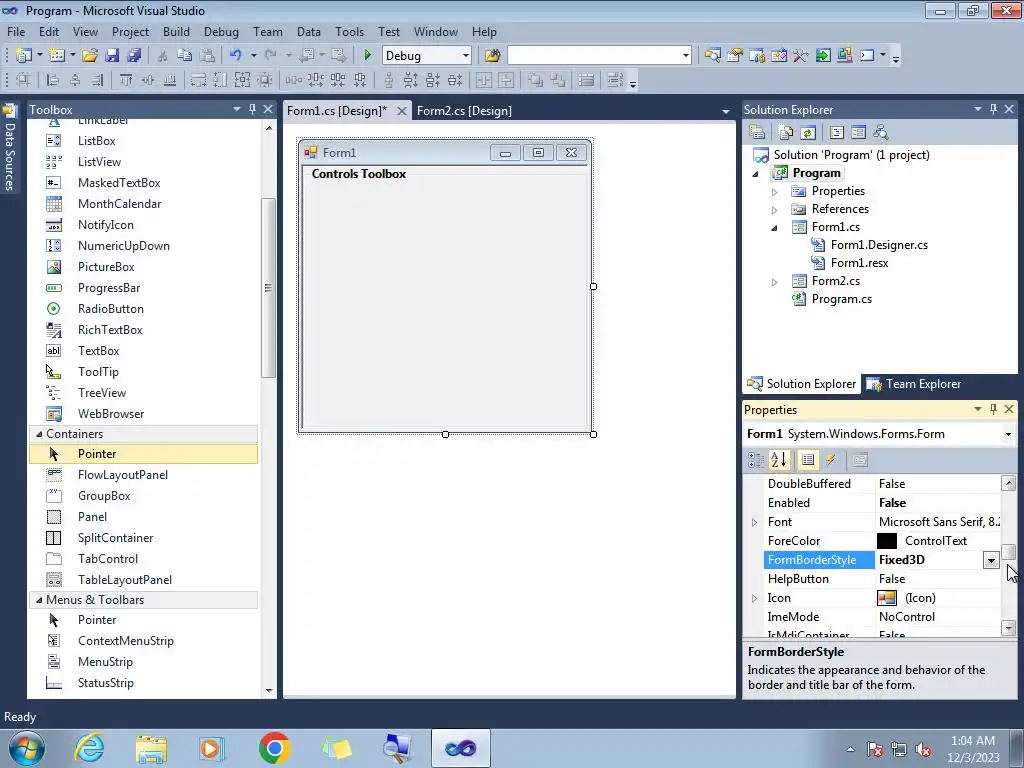1024x768 pixels.
Task: Open the Debug configuration dropdown
Action: click(x=466, y=56)
